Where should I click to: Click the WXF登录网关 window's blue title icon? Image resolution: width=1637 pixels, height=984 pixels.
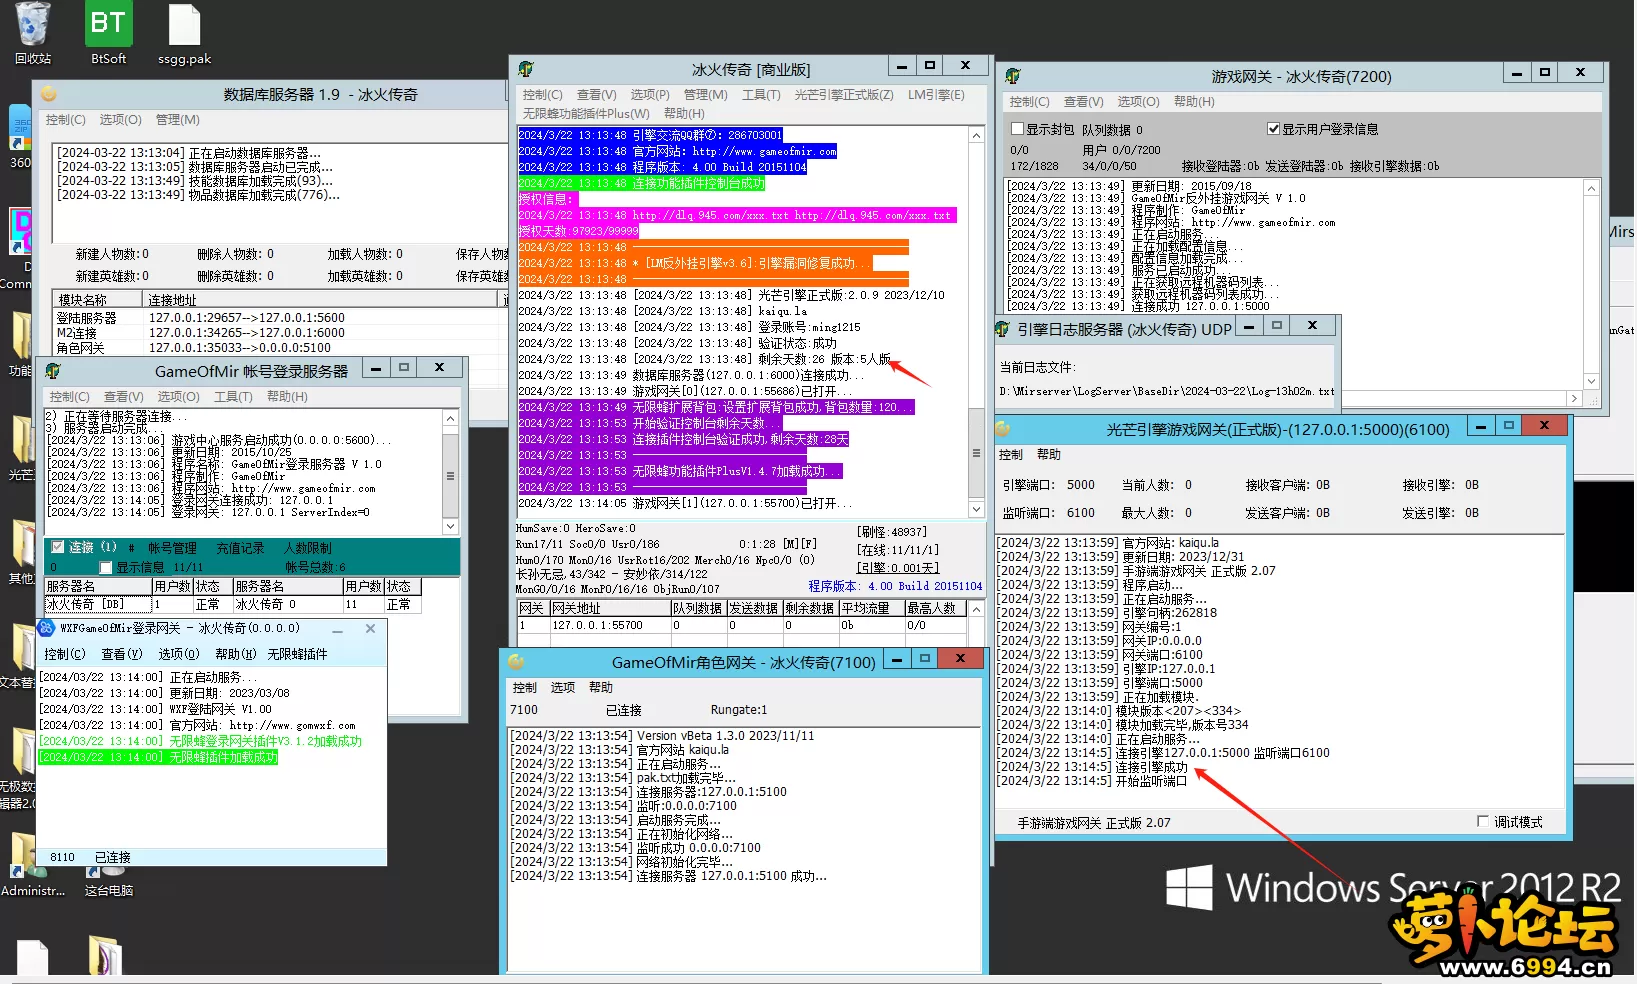click(x=46, y=628)
